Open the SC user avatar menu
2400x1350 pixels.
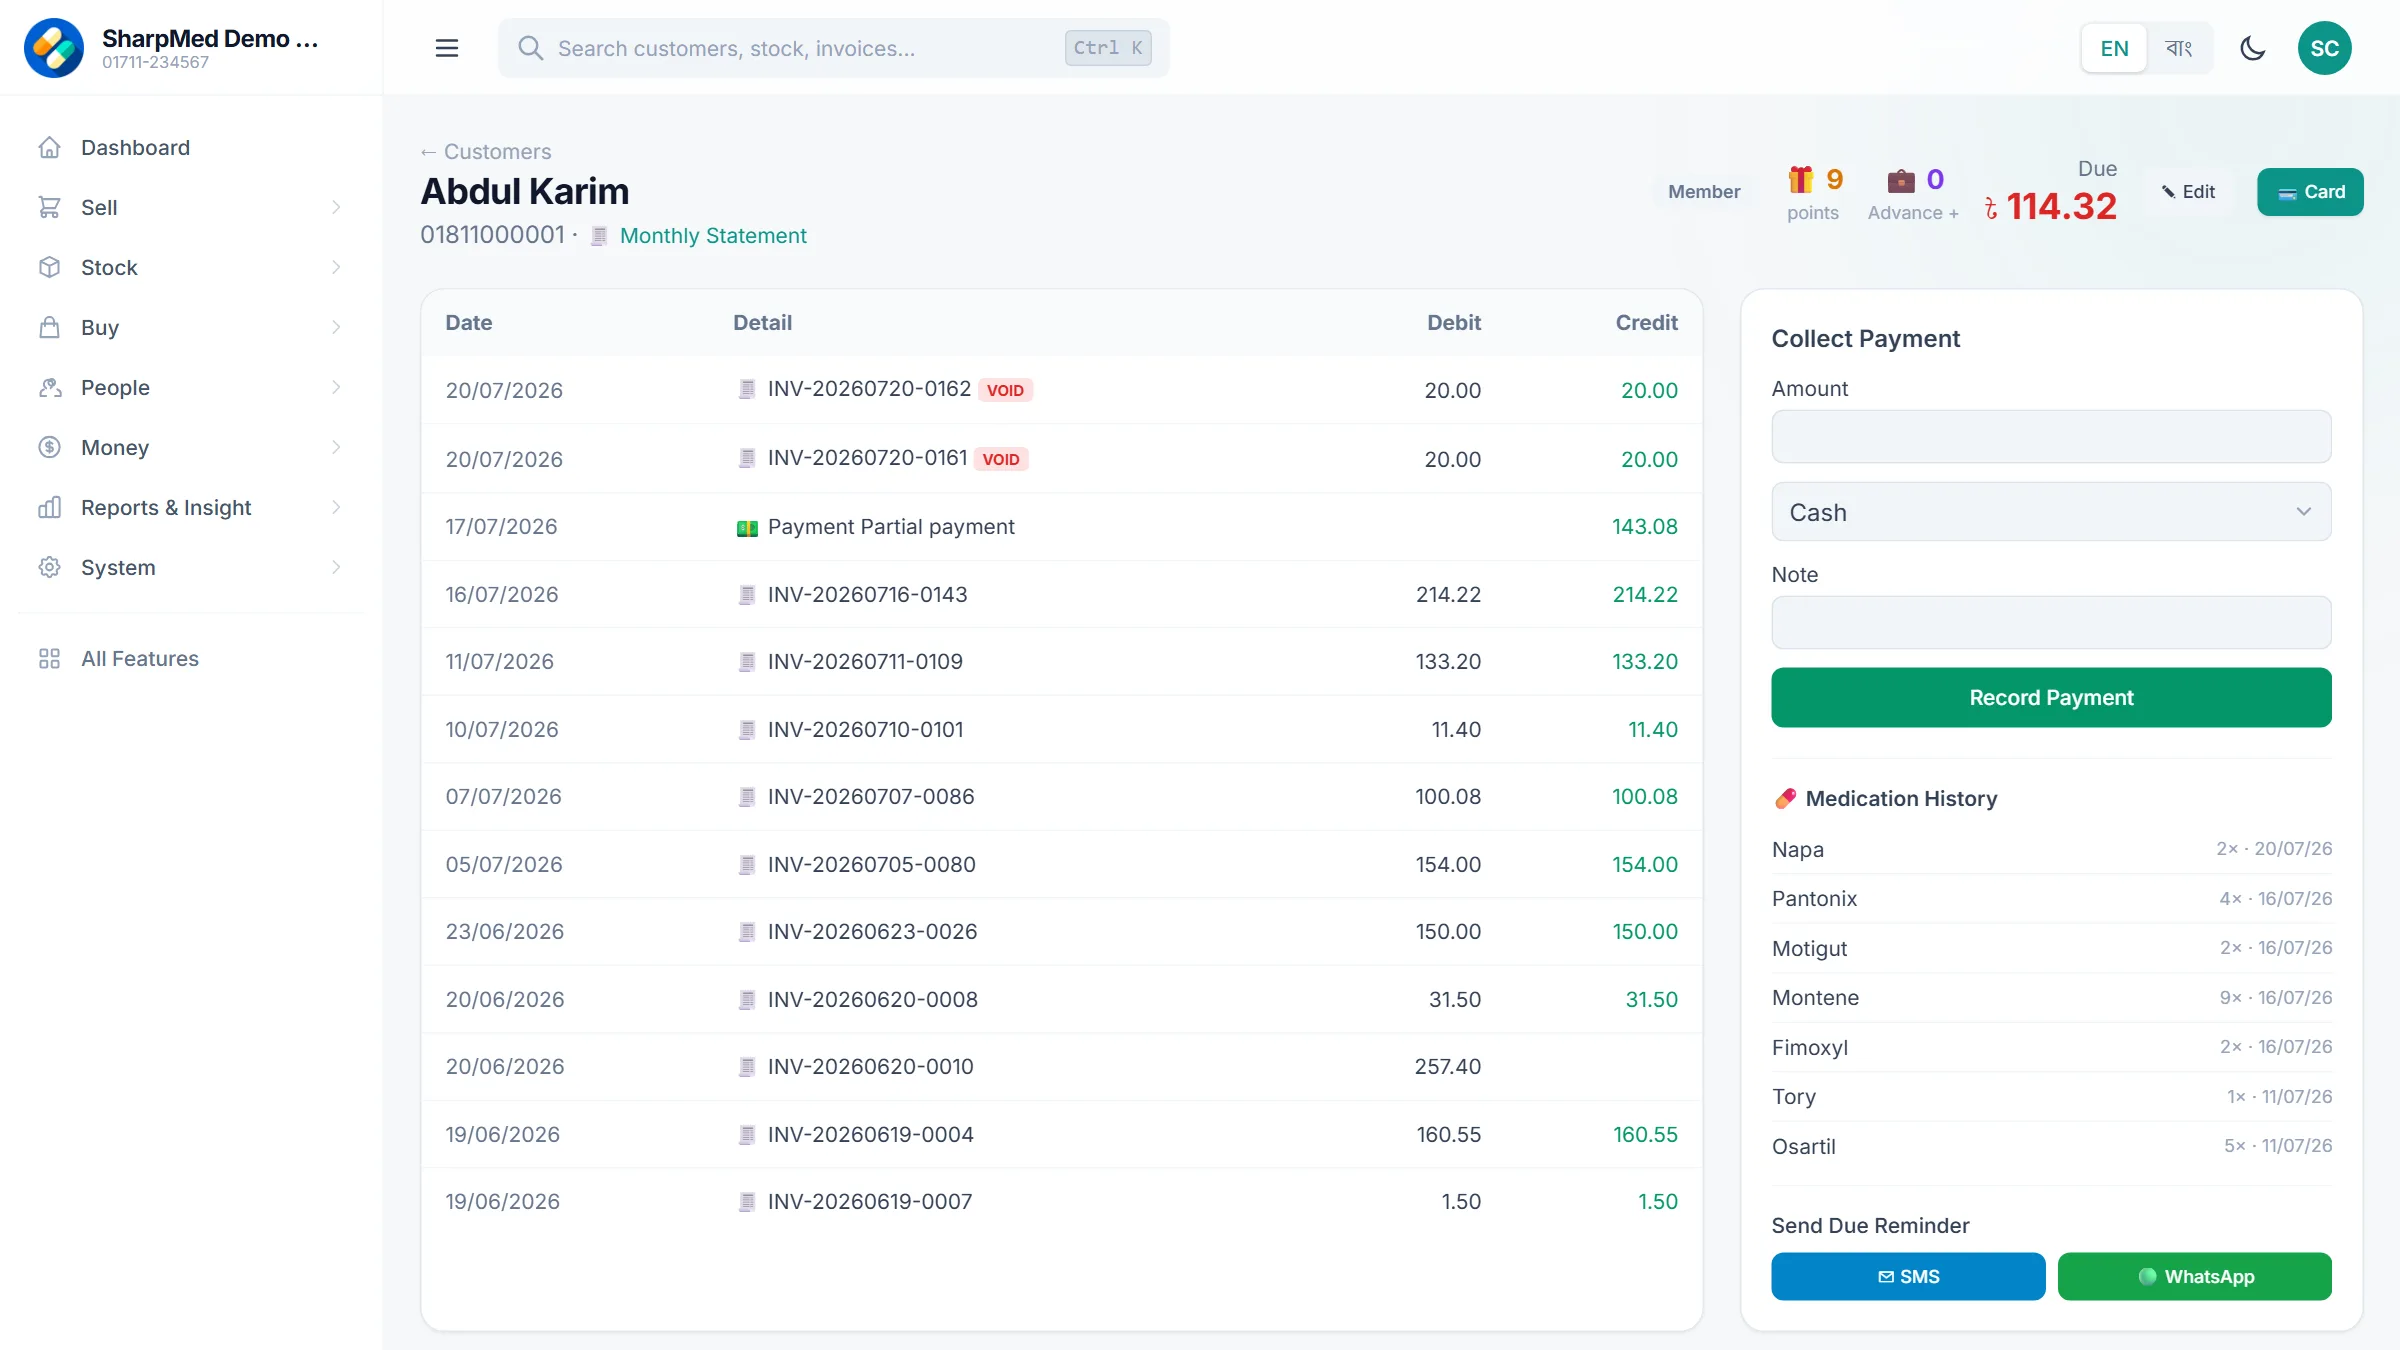click(2325, 48)
